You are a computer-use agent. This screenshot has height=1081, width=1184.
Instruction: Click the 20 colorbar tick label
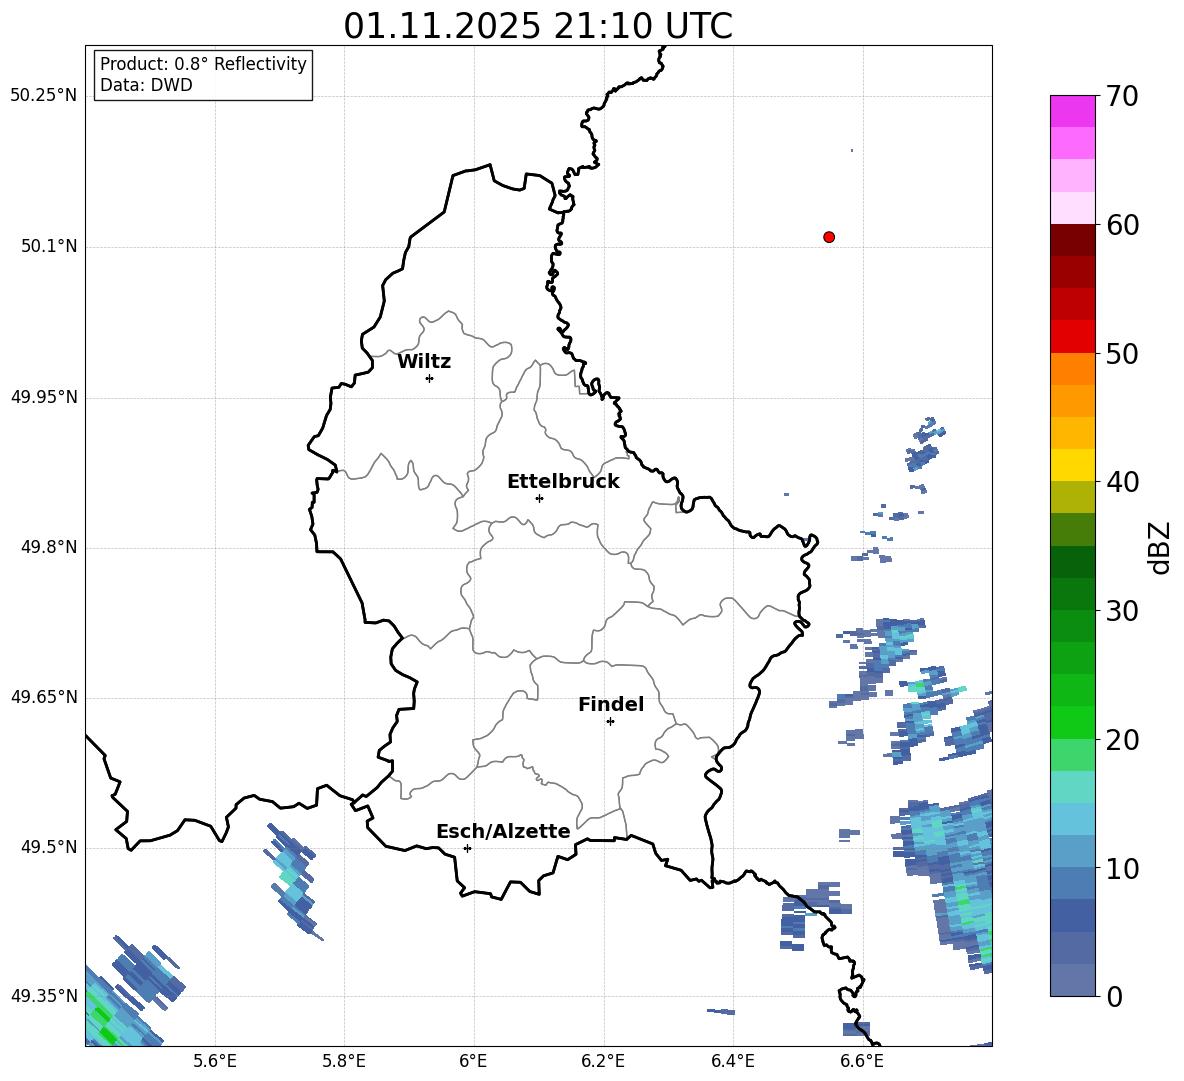[1122, 740]
